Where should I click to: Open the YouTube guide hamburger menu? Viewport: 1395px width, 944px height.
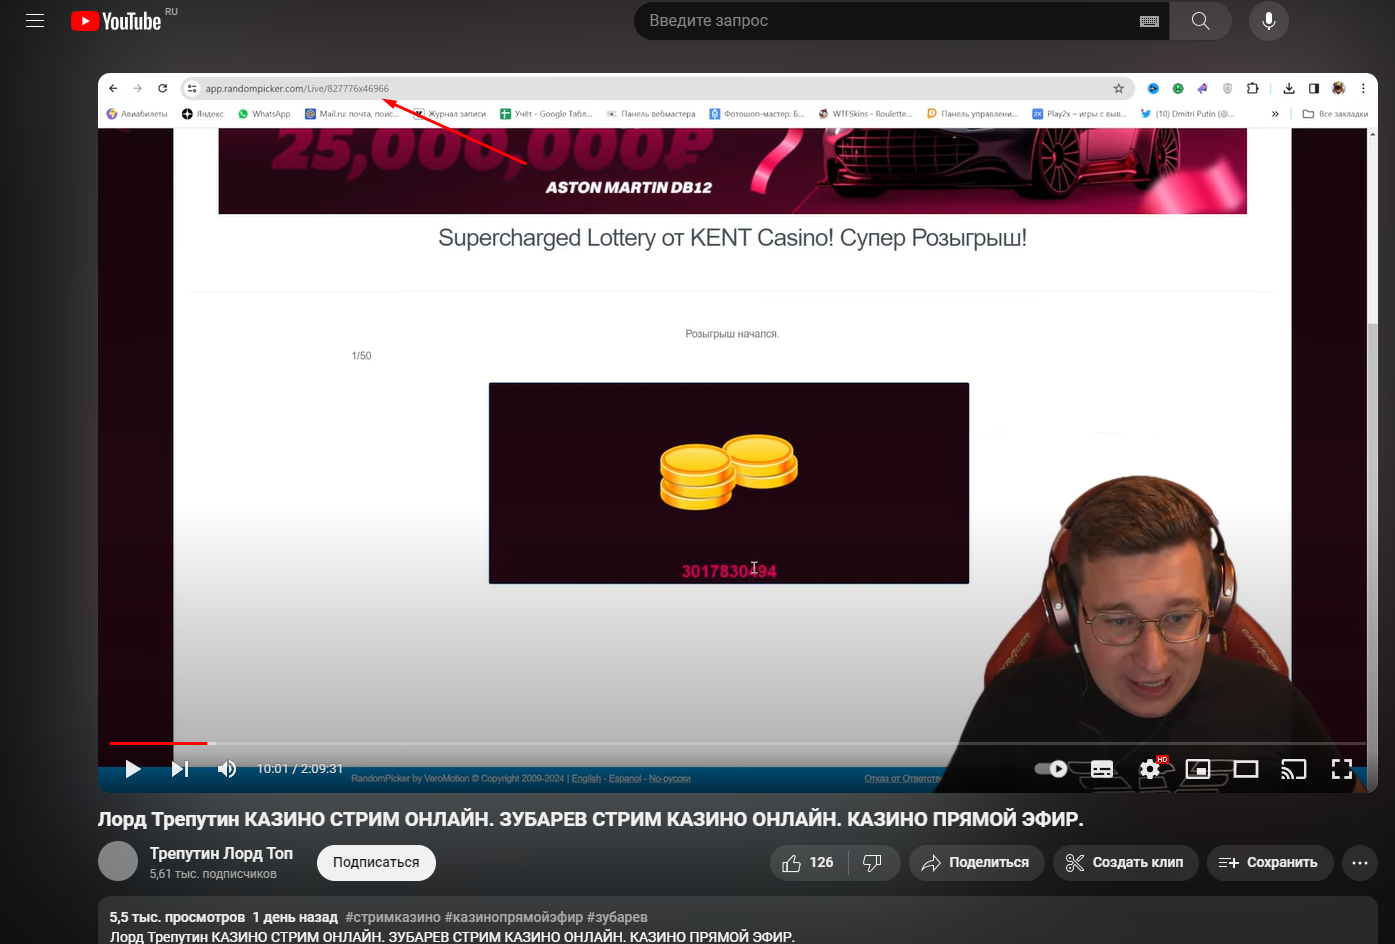coord(35,21)
